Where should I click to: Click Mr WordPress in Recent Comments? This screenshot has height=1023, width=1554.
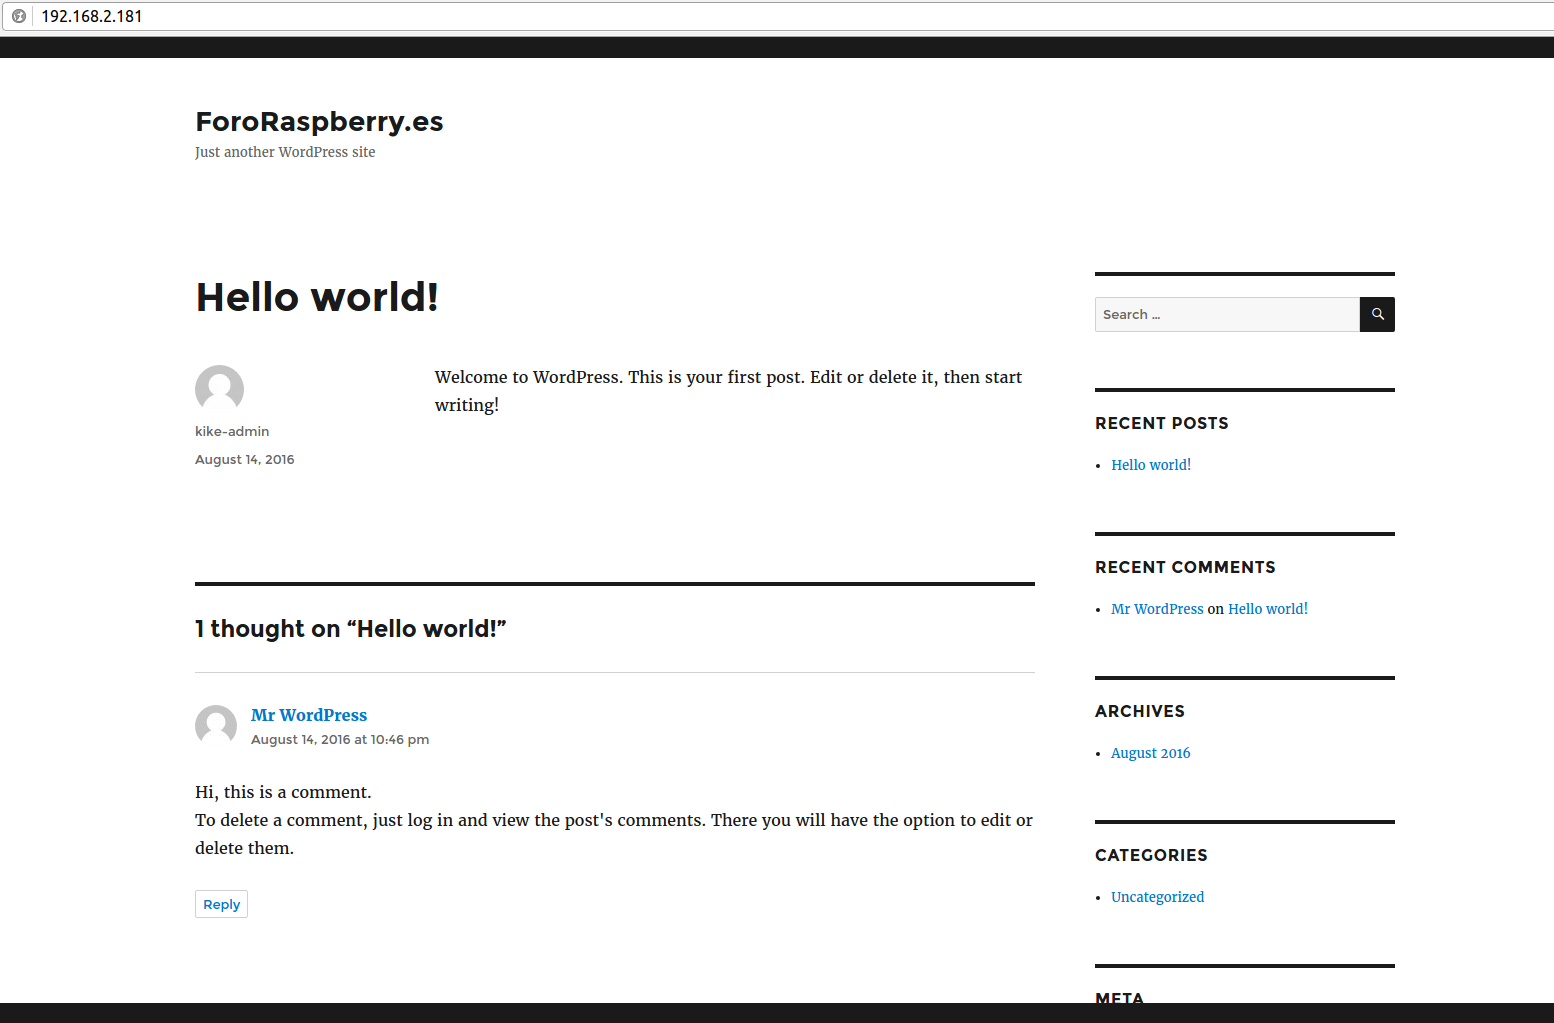(x=1157, y=609)
